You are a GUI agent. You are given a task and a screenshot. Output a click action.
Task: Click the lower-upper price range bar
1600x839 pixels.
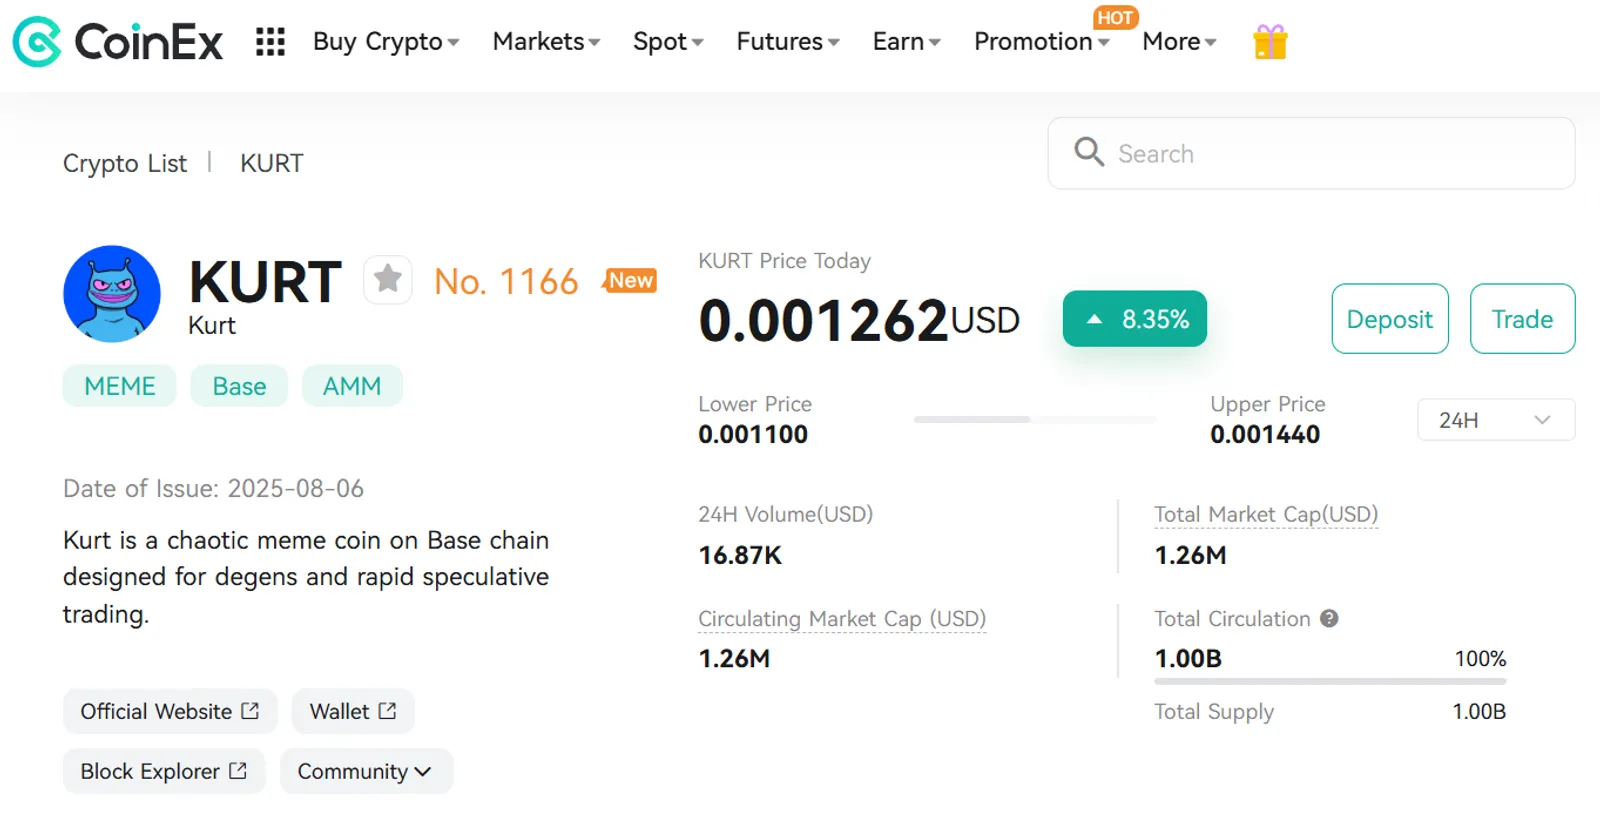[1035, 419]
